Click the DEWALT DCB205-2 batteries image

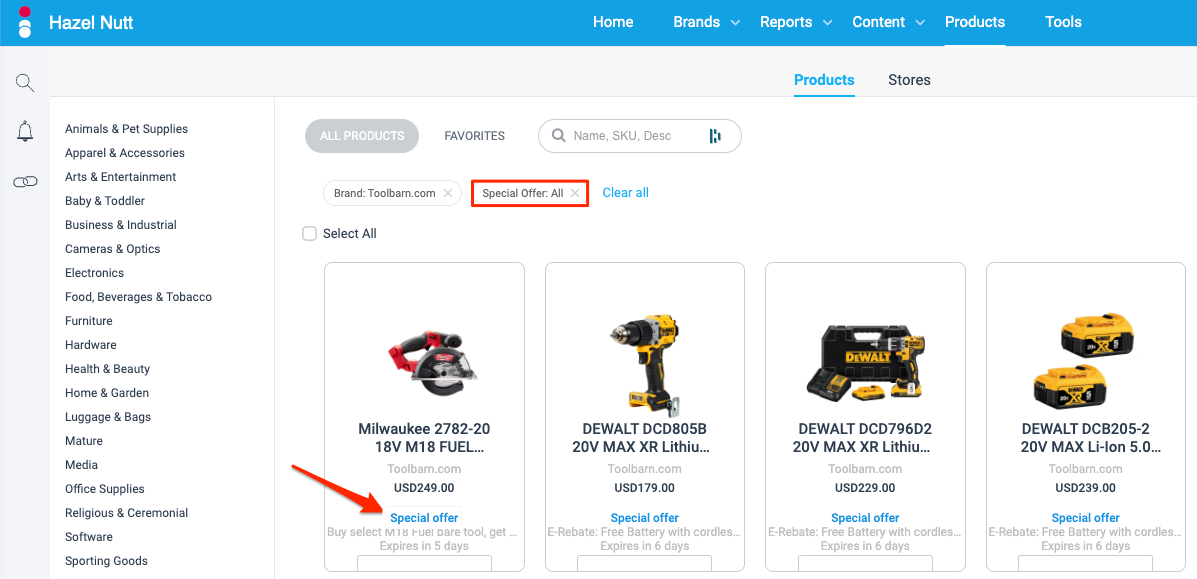click(x=1084, y=361)
